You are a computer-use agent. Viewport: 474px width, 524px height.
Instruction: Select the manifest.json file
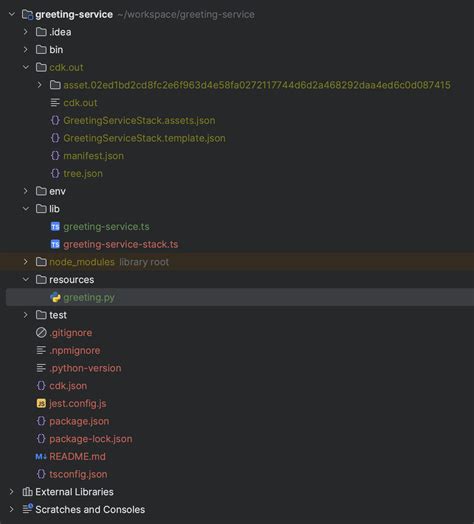point(94,156)
